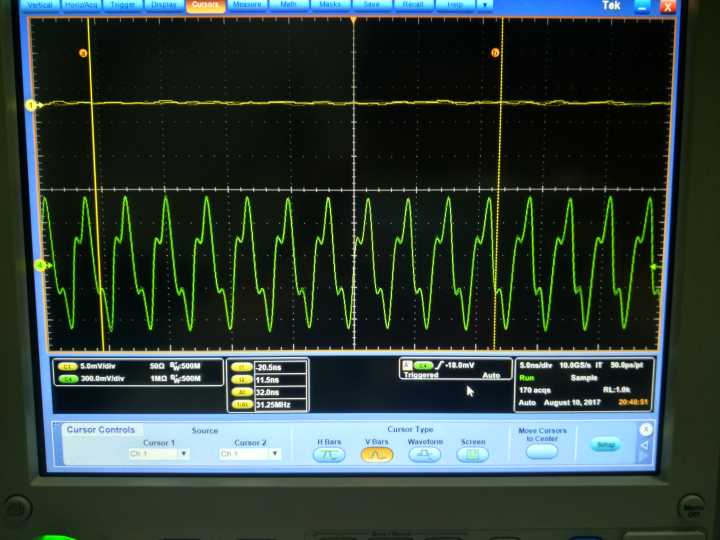Click the Move Cursors to Center button
This screenshot has height=540, width=720.
point(542,451)
